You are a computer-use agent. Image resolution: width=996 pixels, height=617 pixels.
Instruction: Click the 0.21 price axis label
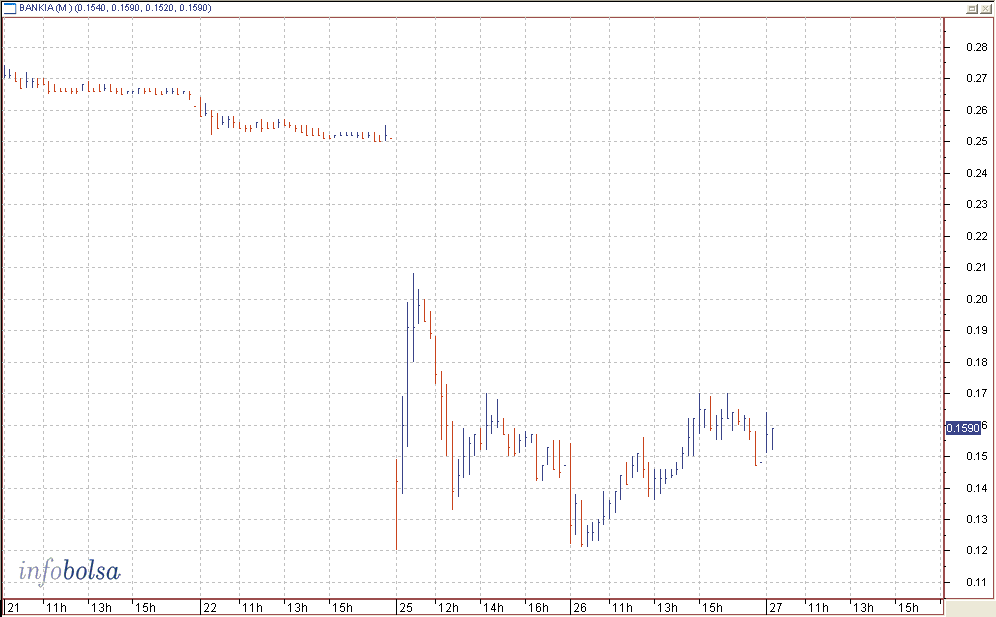[976, 267]
